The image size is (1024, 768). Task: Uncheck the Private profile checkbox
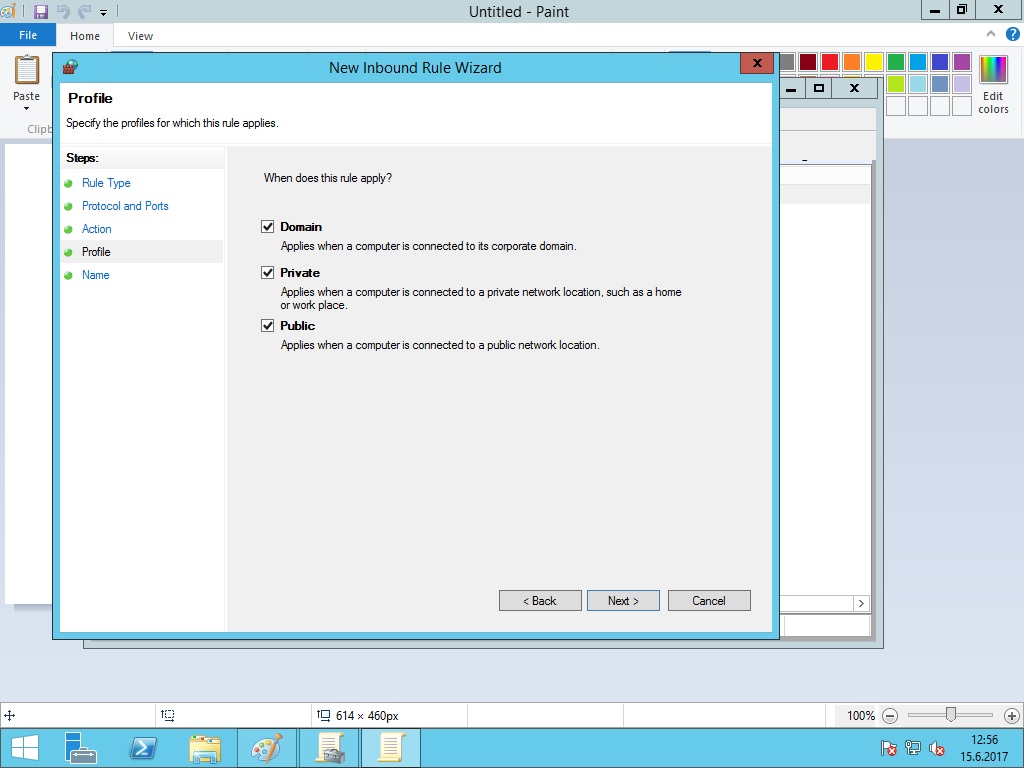267,273
